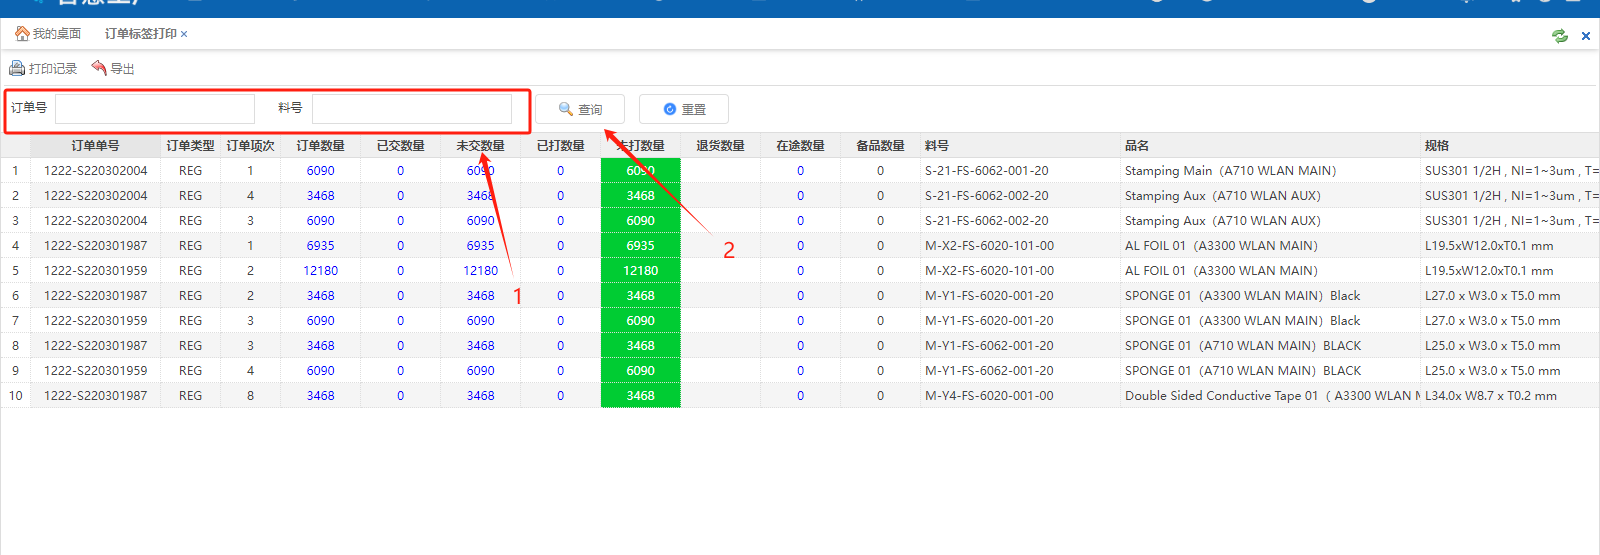Click the 订单类型 column header
The height and width of the screenshot is (555, 1600).
(x=190, y=146)
